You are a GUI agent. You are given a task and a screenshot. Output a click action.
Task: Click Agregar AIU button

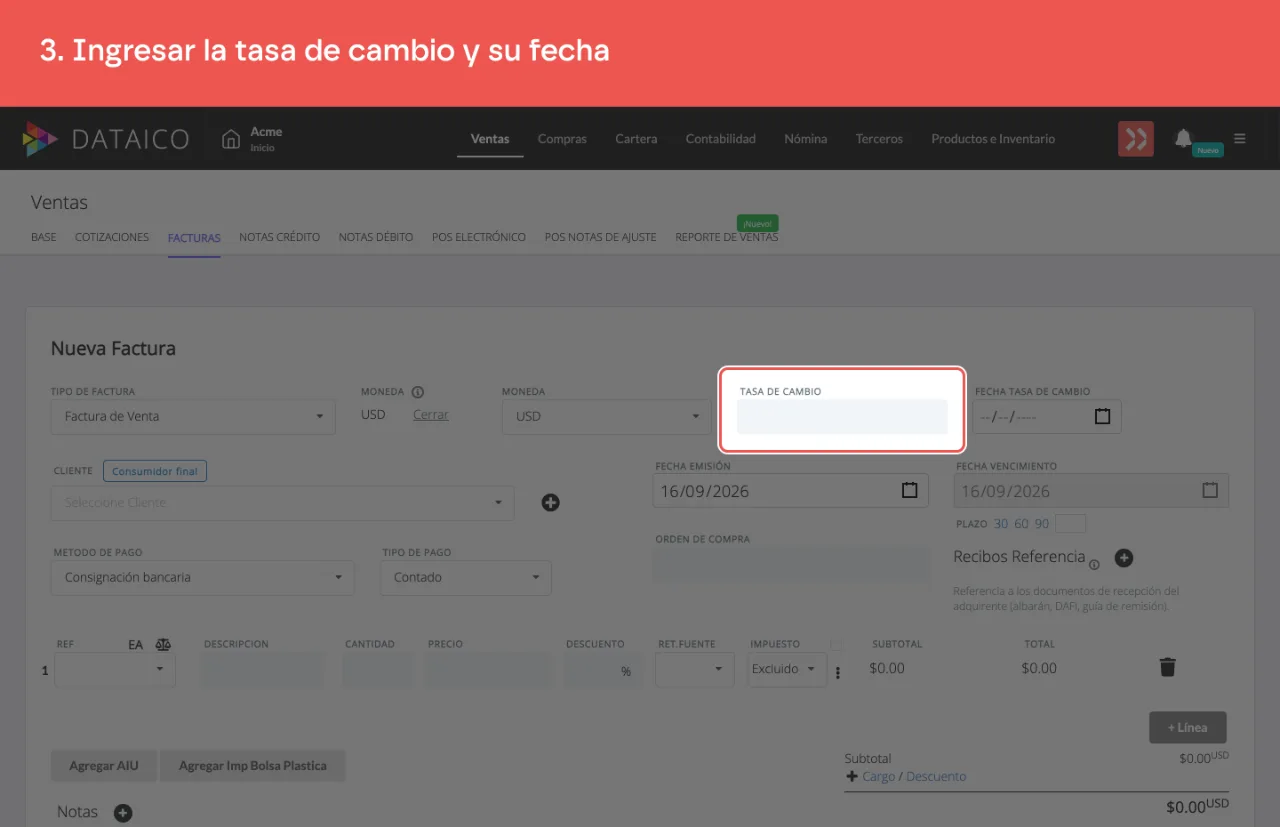104,766
